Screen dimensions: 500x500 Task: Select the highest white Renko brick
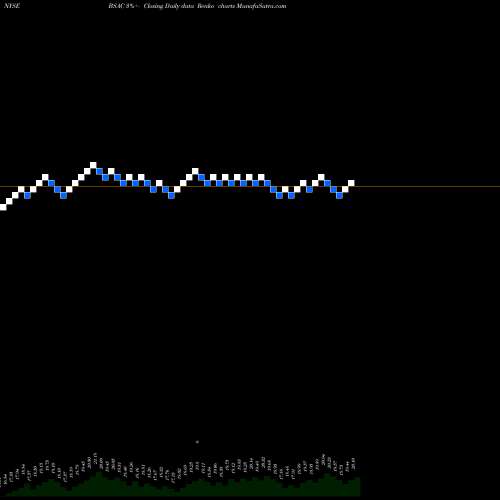coord(93,165)
